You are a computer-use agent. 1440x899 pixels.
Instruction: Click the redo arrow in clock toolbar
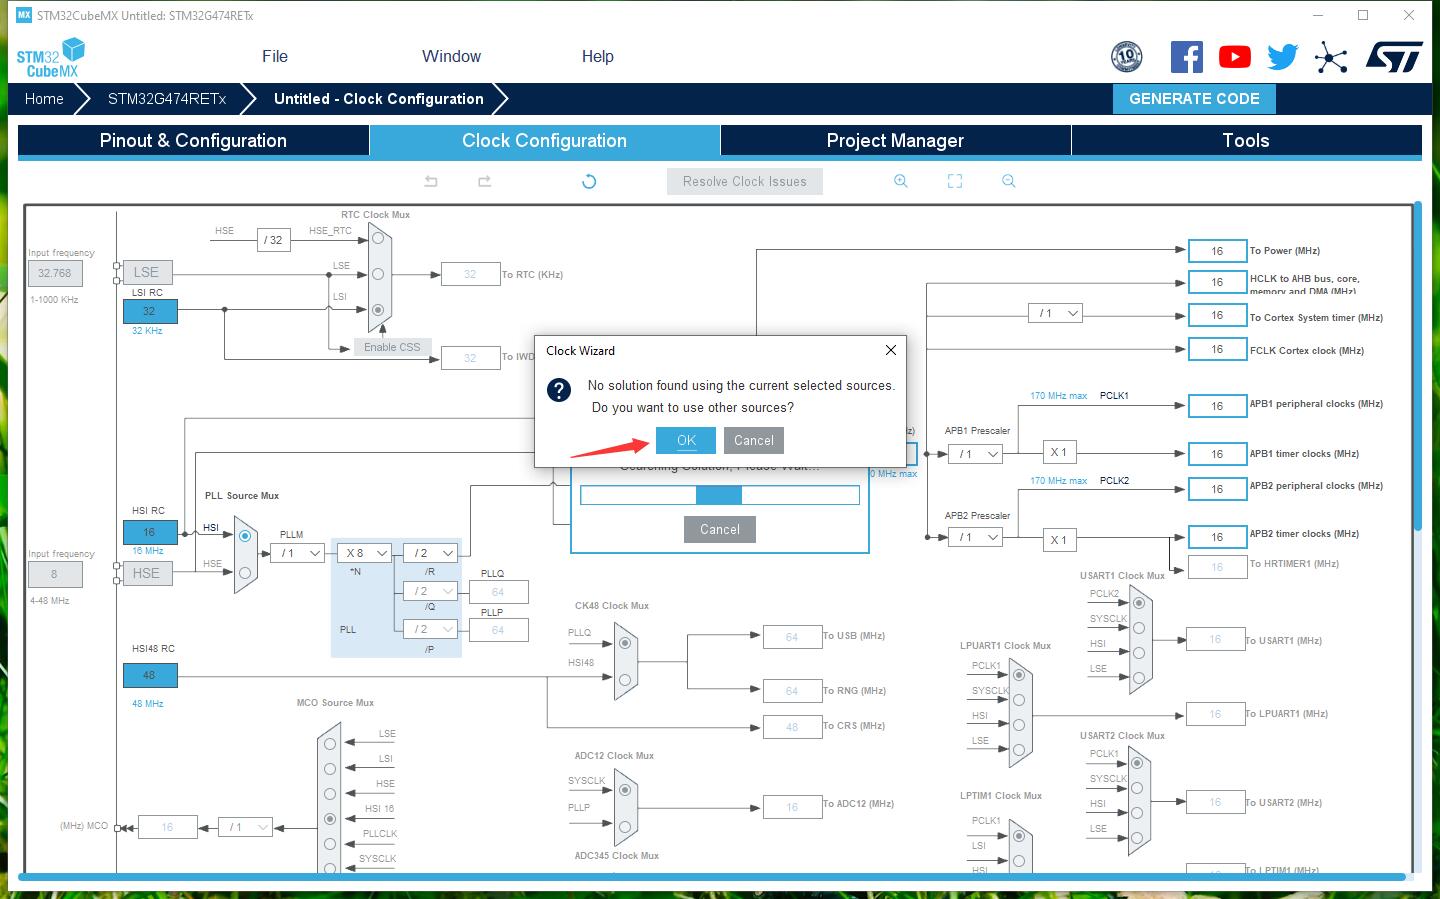coord(485,181)
